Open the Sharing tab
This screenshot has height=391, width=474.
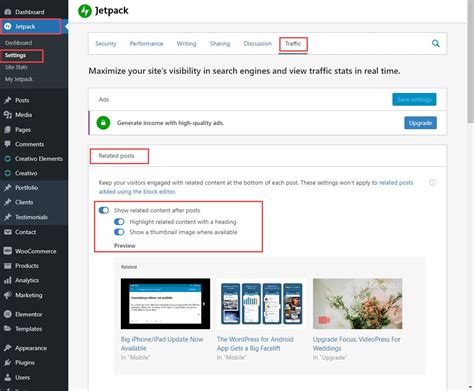click(x=220, y=44)
